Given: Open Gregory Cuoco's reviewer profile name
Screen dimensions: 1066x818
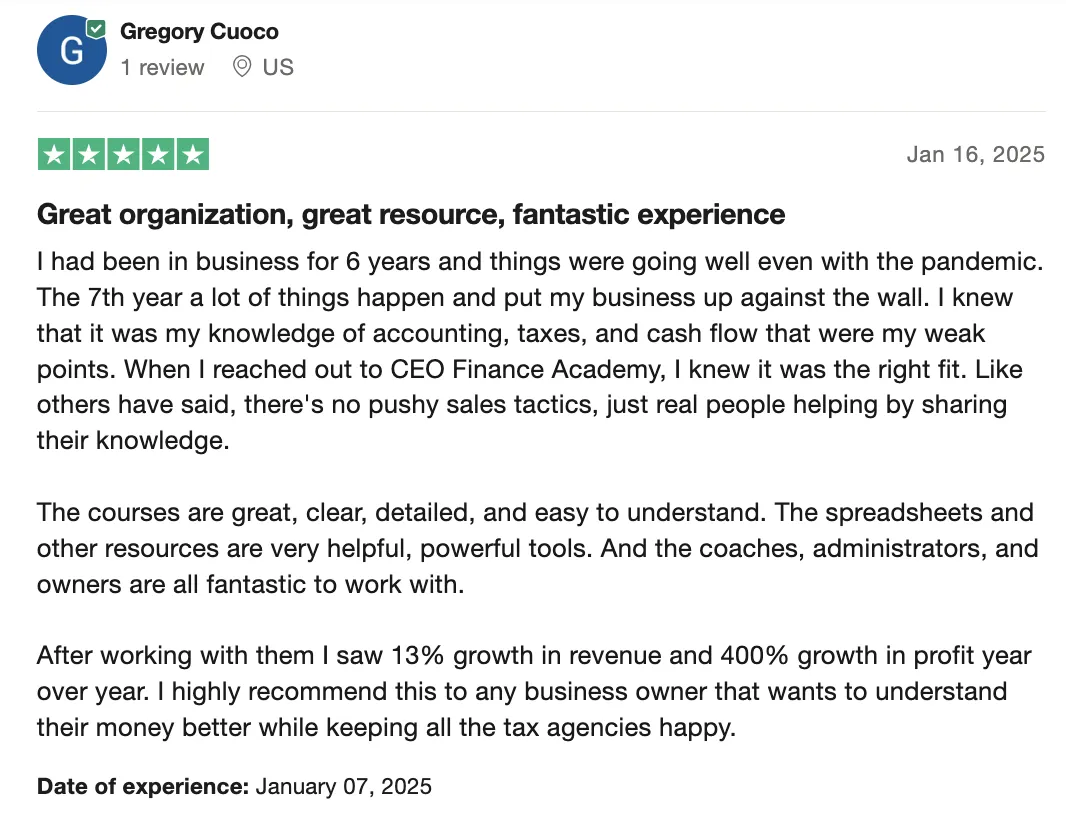Looking at the screenshot, I should [199, 32].
